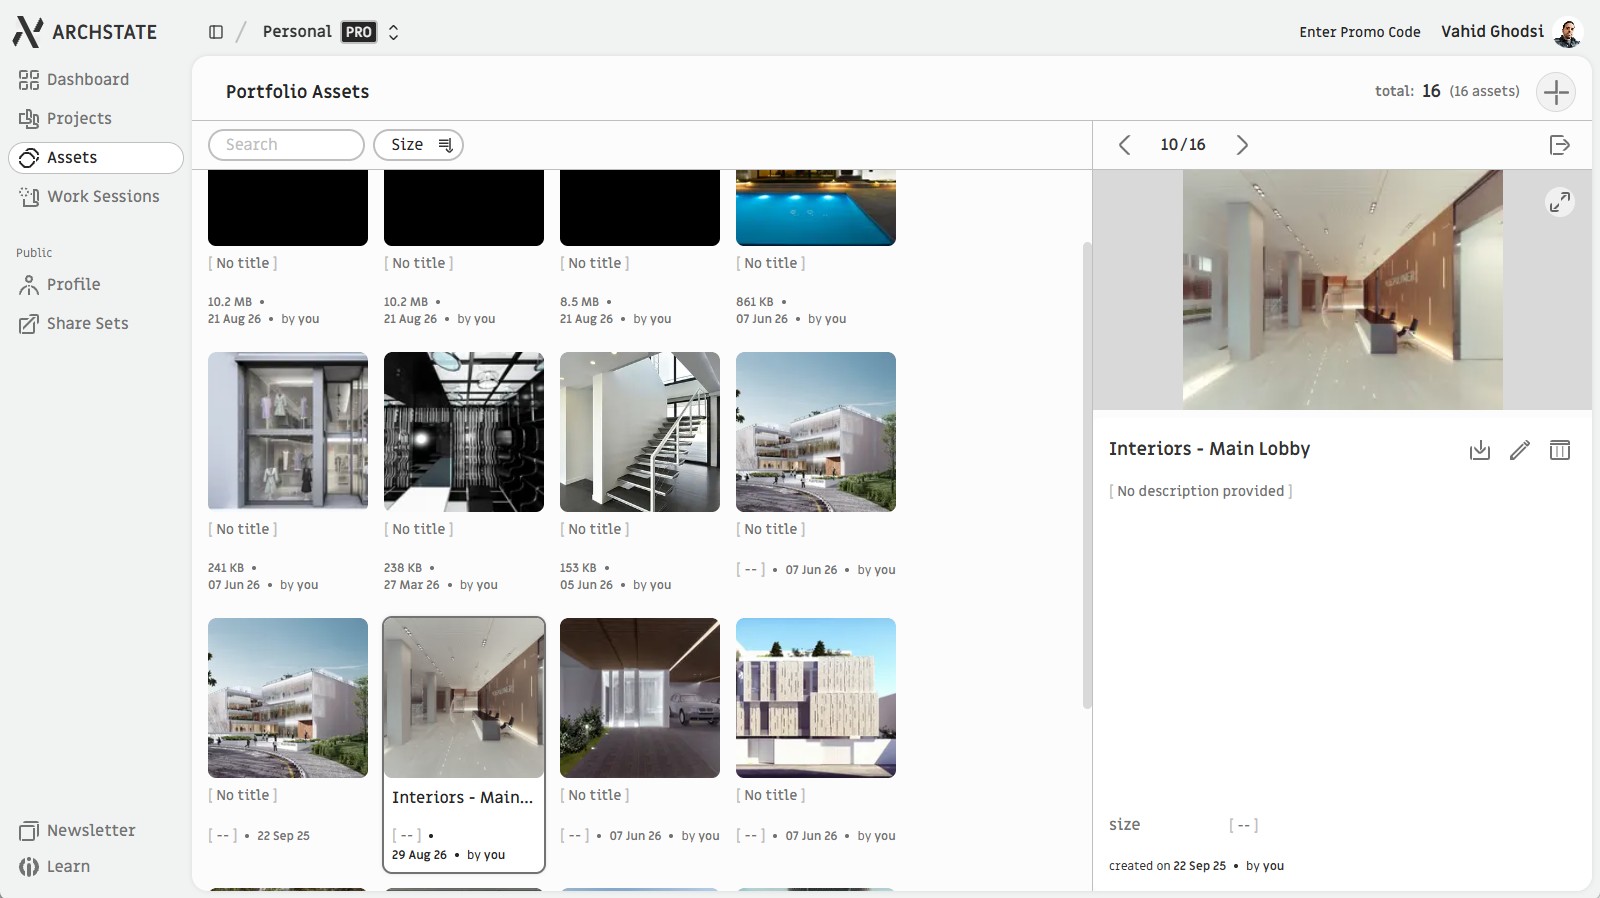The height and width of the screenshot is (898, 1600).
Task: Focus the Search assets field
Action: [x=286, y=145]
